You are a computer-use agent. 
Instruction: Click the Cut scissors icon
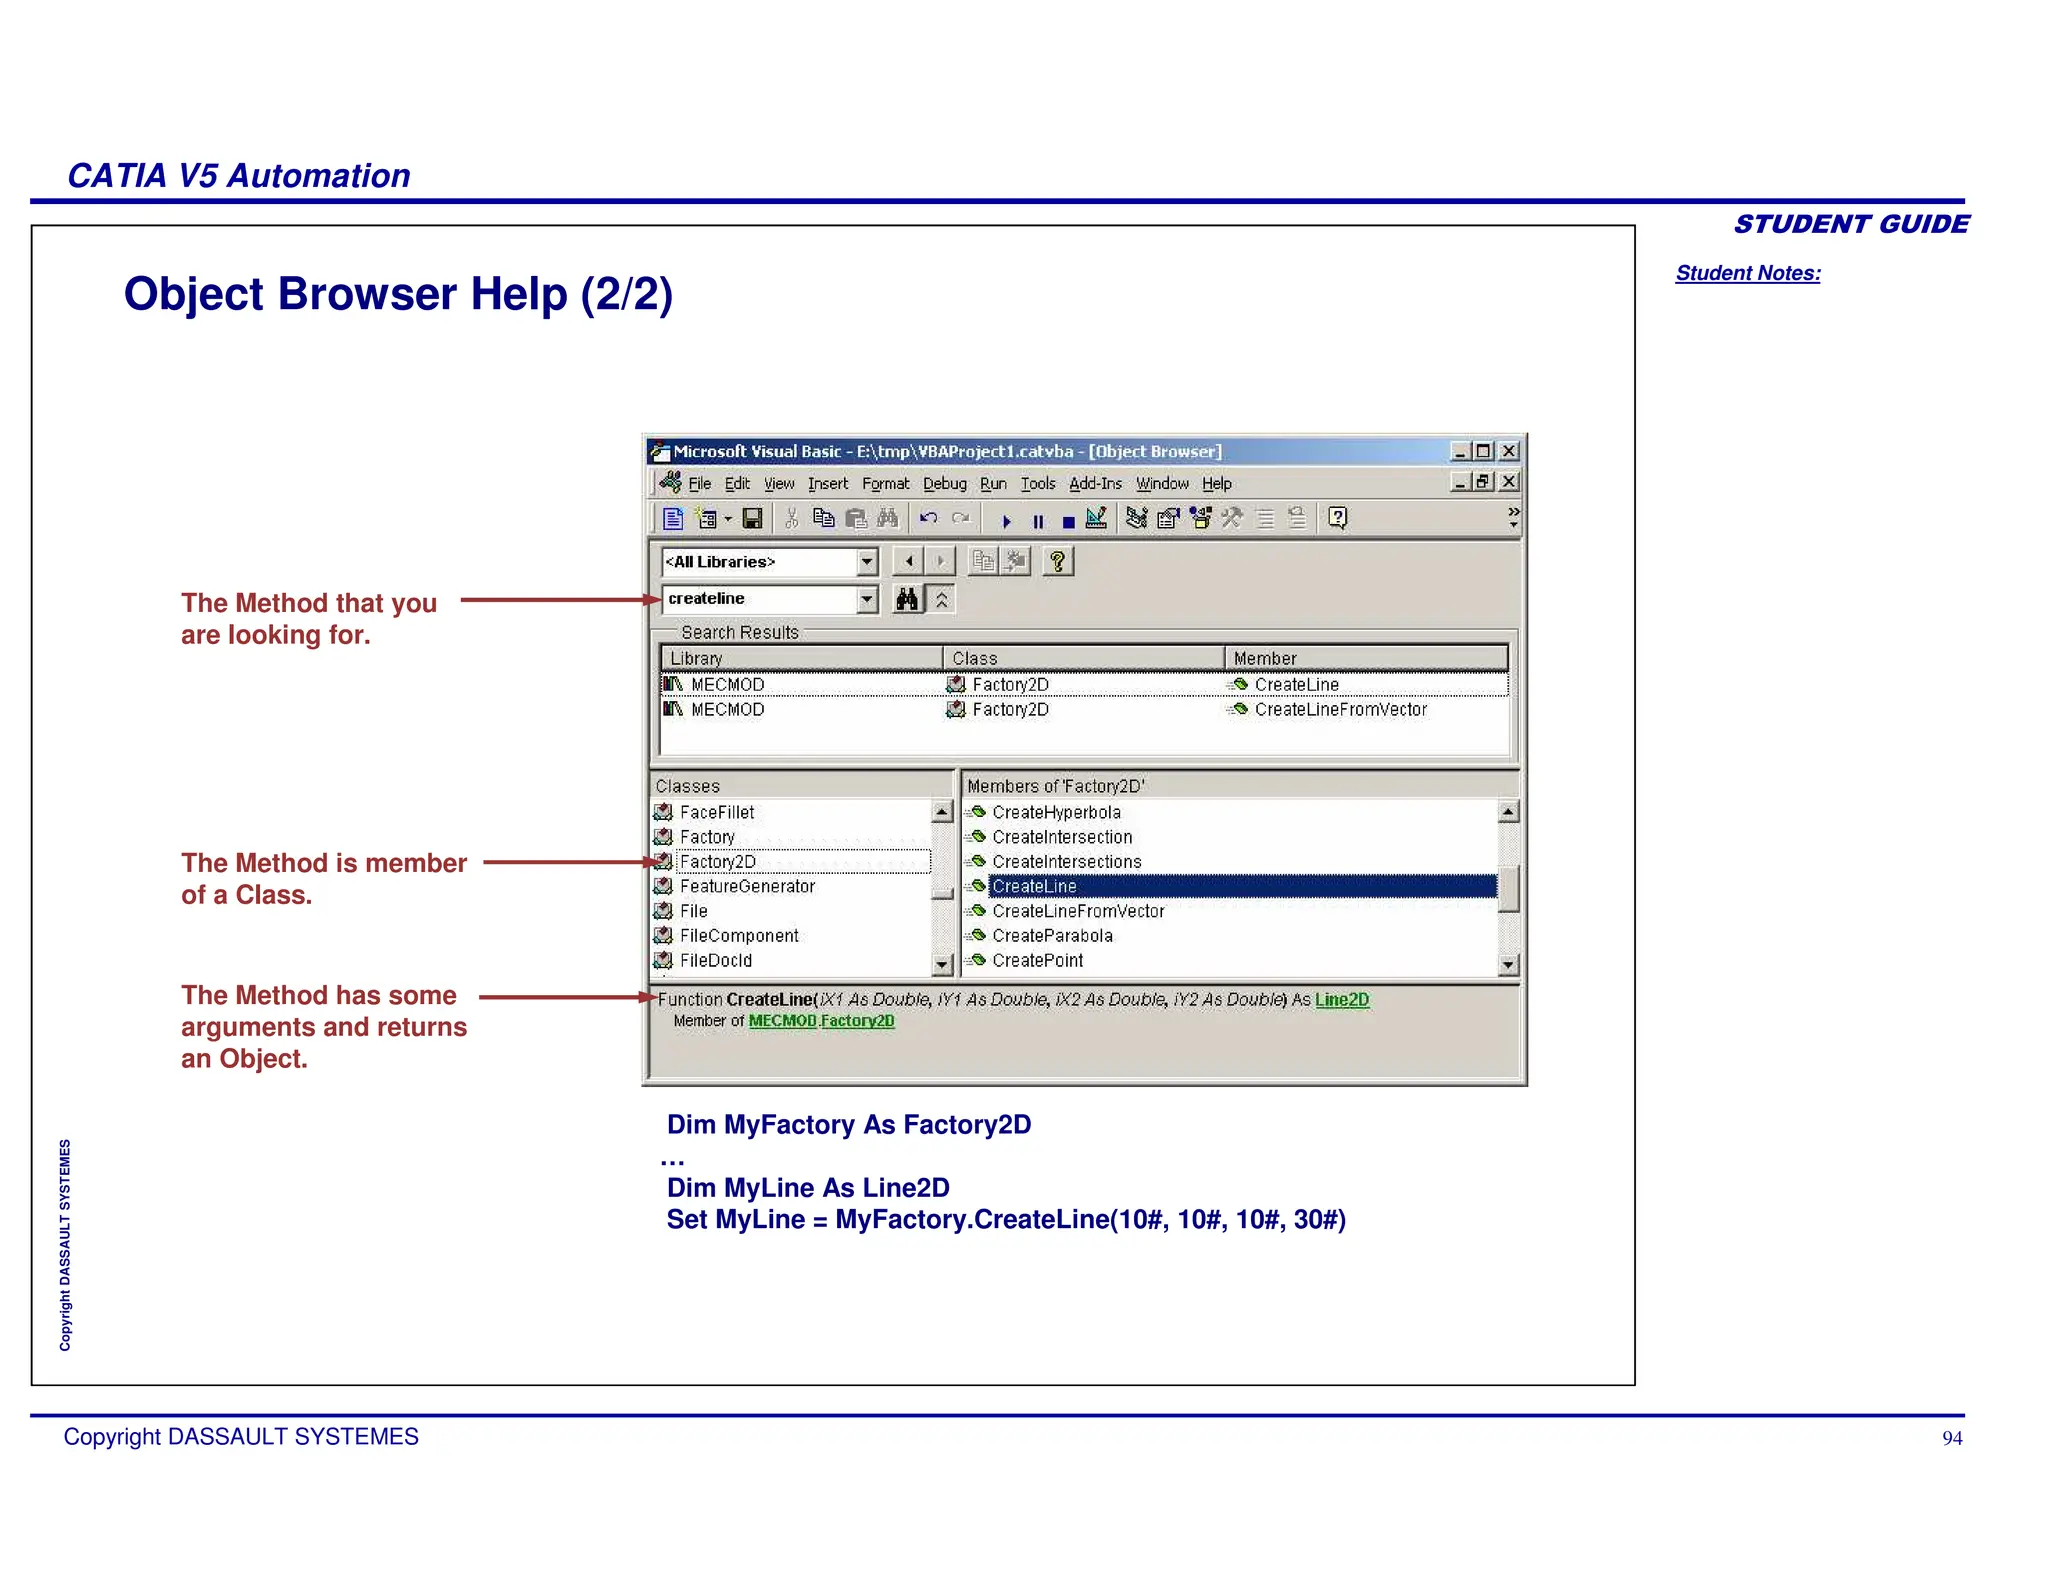pyautogui.click(x=791, y=518)
